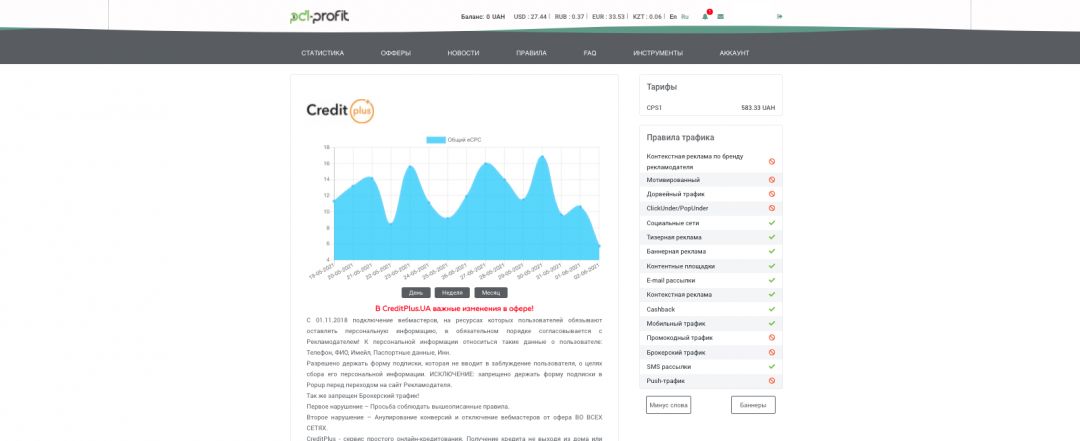This screenshot has width=1080, height=441.
Task: Click the USD : 27.44 rate
Action: tap(530, 17)
